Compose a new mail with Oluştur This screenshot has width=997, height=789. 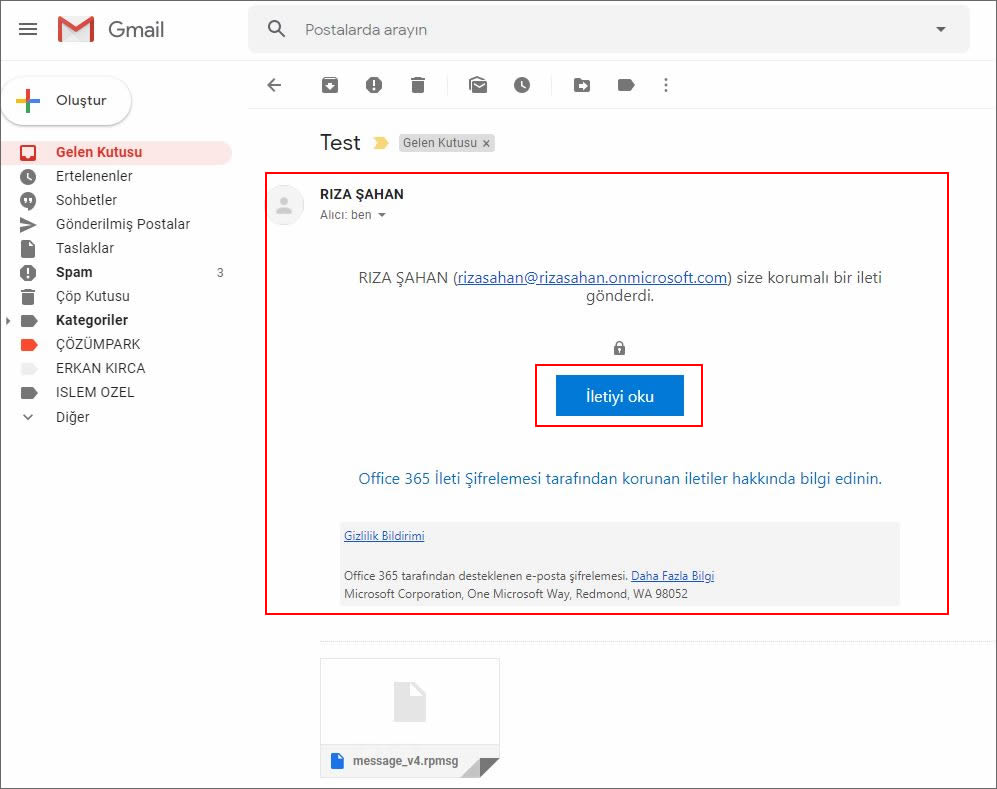click(67, 100)
